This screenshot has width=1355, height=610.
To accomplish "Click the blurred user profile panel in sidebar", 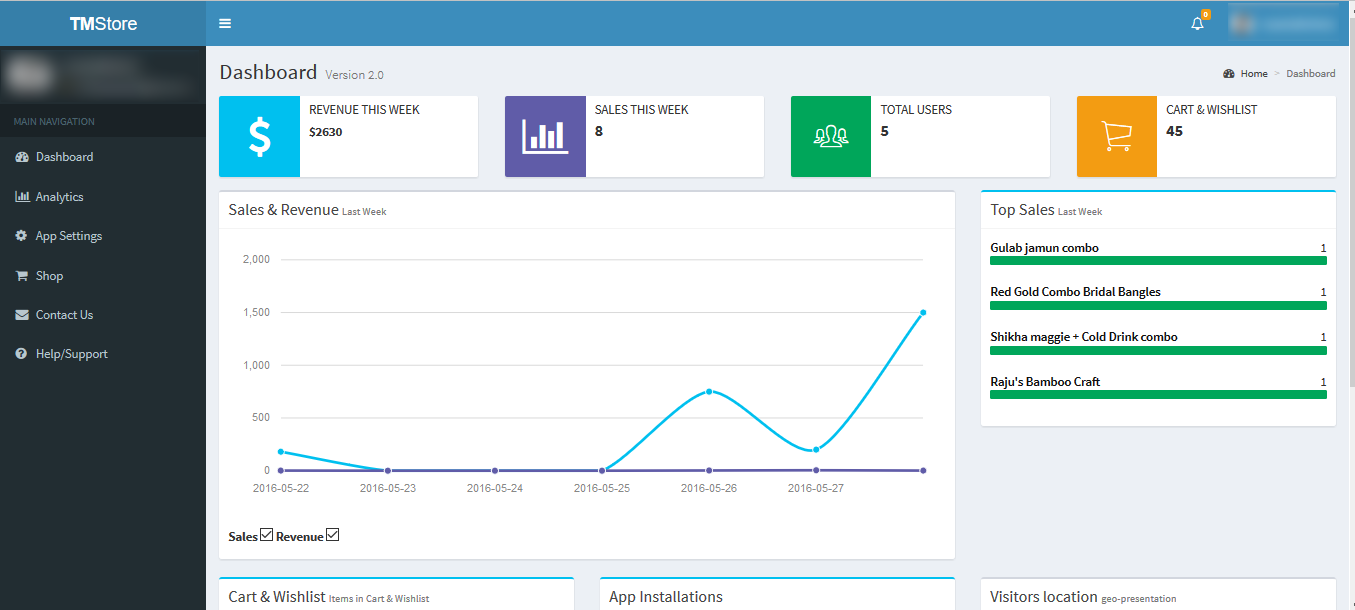I will click(x=103, y=74).
